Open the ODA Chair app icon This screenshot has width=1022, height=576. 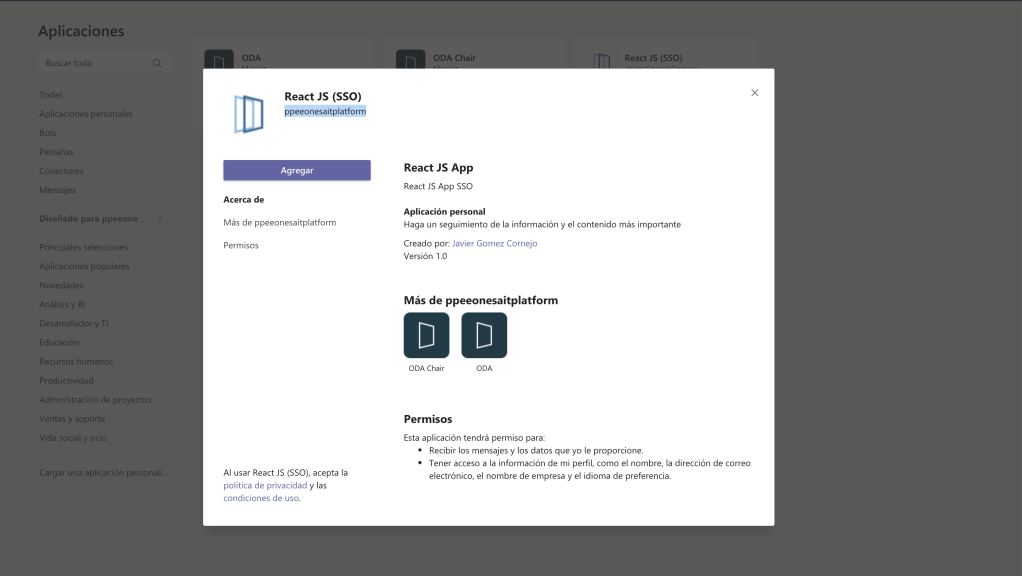point(426,335)
